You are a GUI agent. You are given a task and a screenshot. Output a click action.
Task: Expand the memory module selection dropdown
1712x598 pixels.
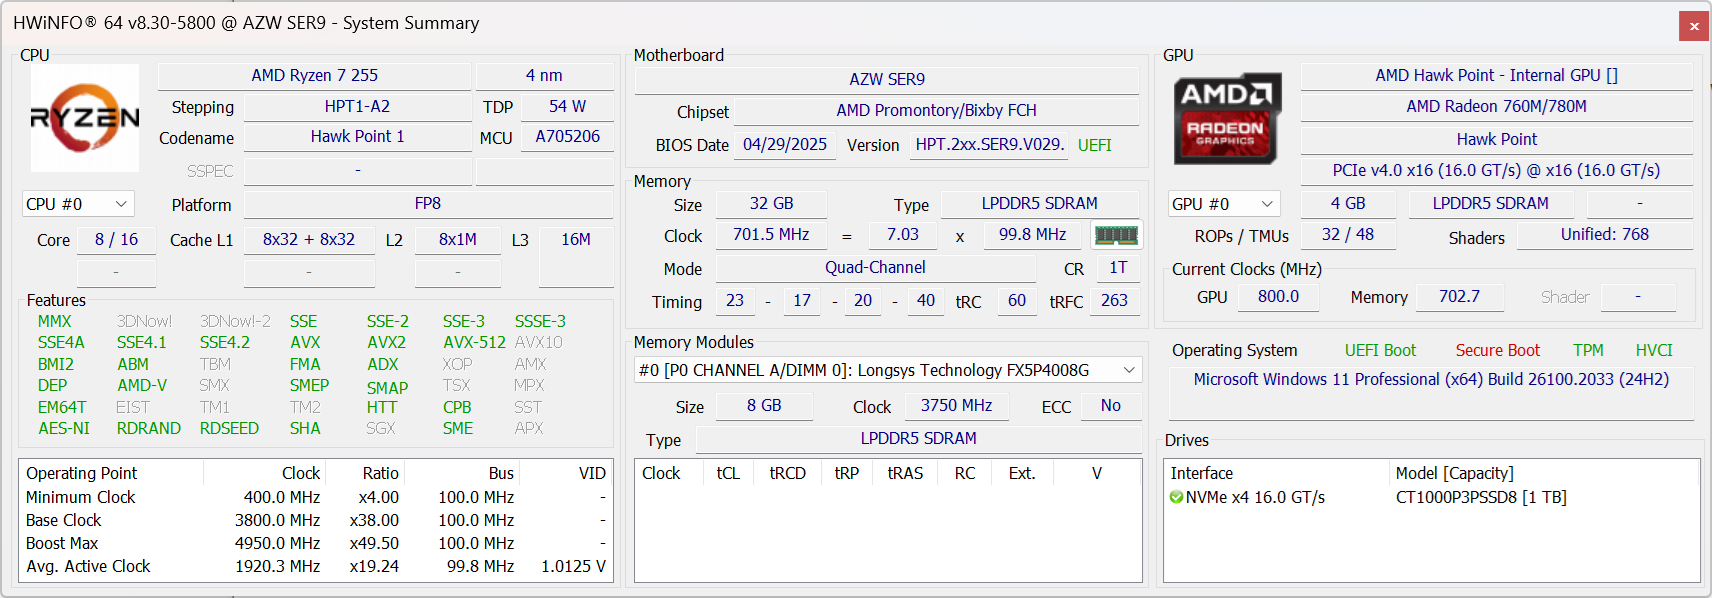coord(888,370)
